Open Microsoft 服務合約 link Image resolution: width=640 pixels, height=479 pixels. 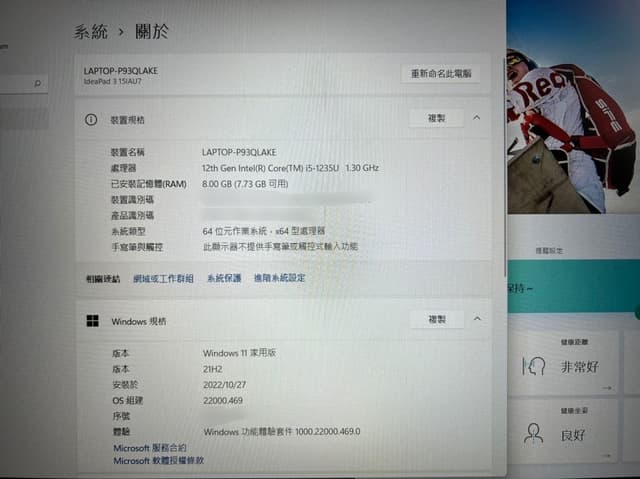pyautogui.click(x=150, y=448)
